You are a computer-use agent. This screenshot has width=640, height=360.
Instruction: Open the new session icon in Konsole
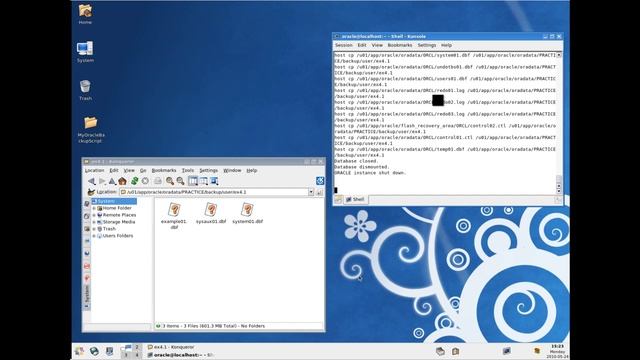[338, 200]
